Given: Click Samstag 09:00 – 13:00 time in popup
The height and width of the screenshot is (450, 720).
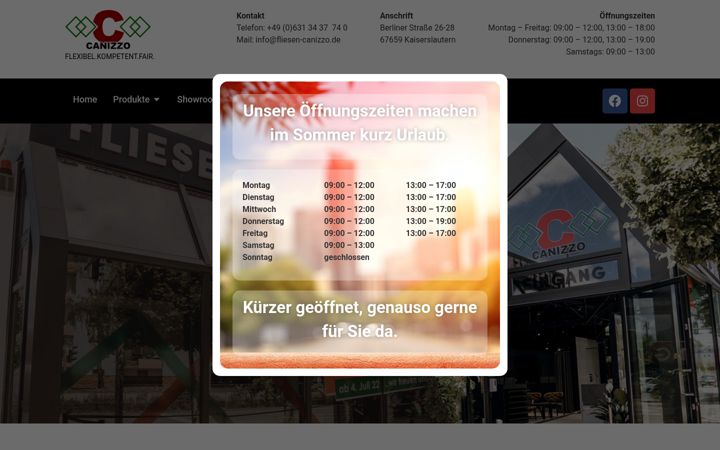Looking at the screenshot, I should pos(349,245).
